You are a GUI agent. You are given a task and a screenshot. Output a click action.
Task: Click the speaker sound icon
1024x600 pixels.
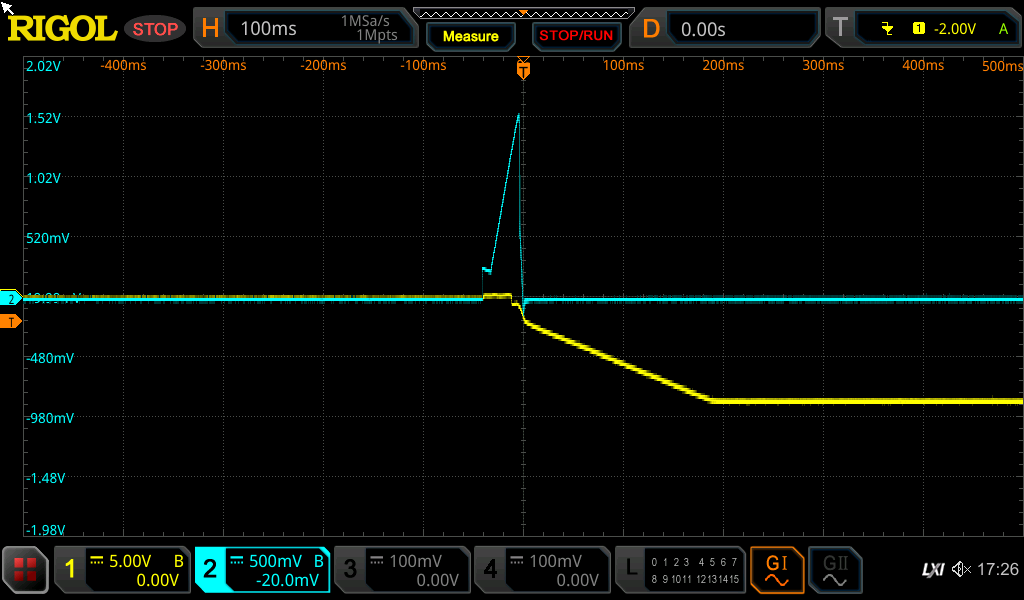[961, 570]
